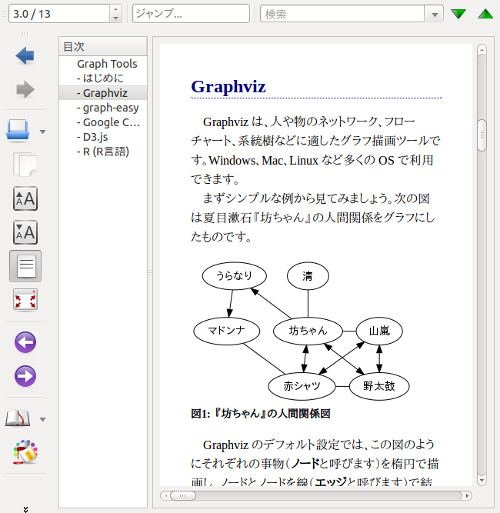Decrease font size with the smaller A icon
The height and width of the screenshot is (513, 500).
pyautogui.click(x=25, y=232)
